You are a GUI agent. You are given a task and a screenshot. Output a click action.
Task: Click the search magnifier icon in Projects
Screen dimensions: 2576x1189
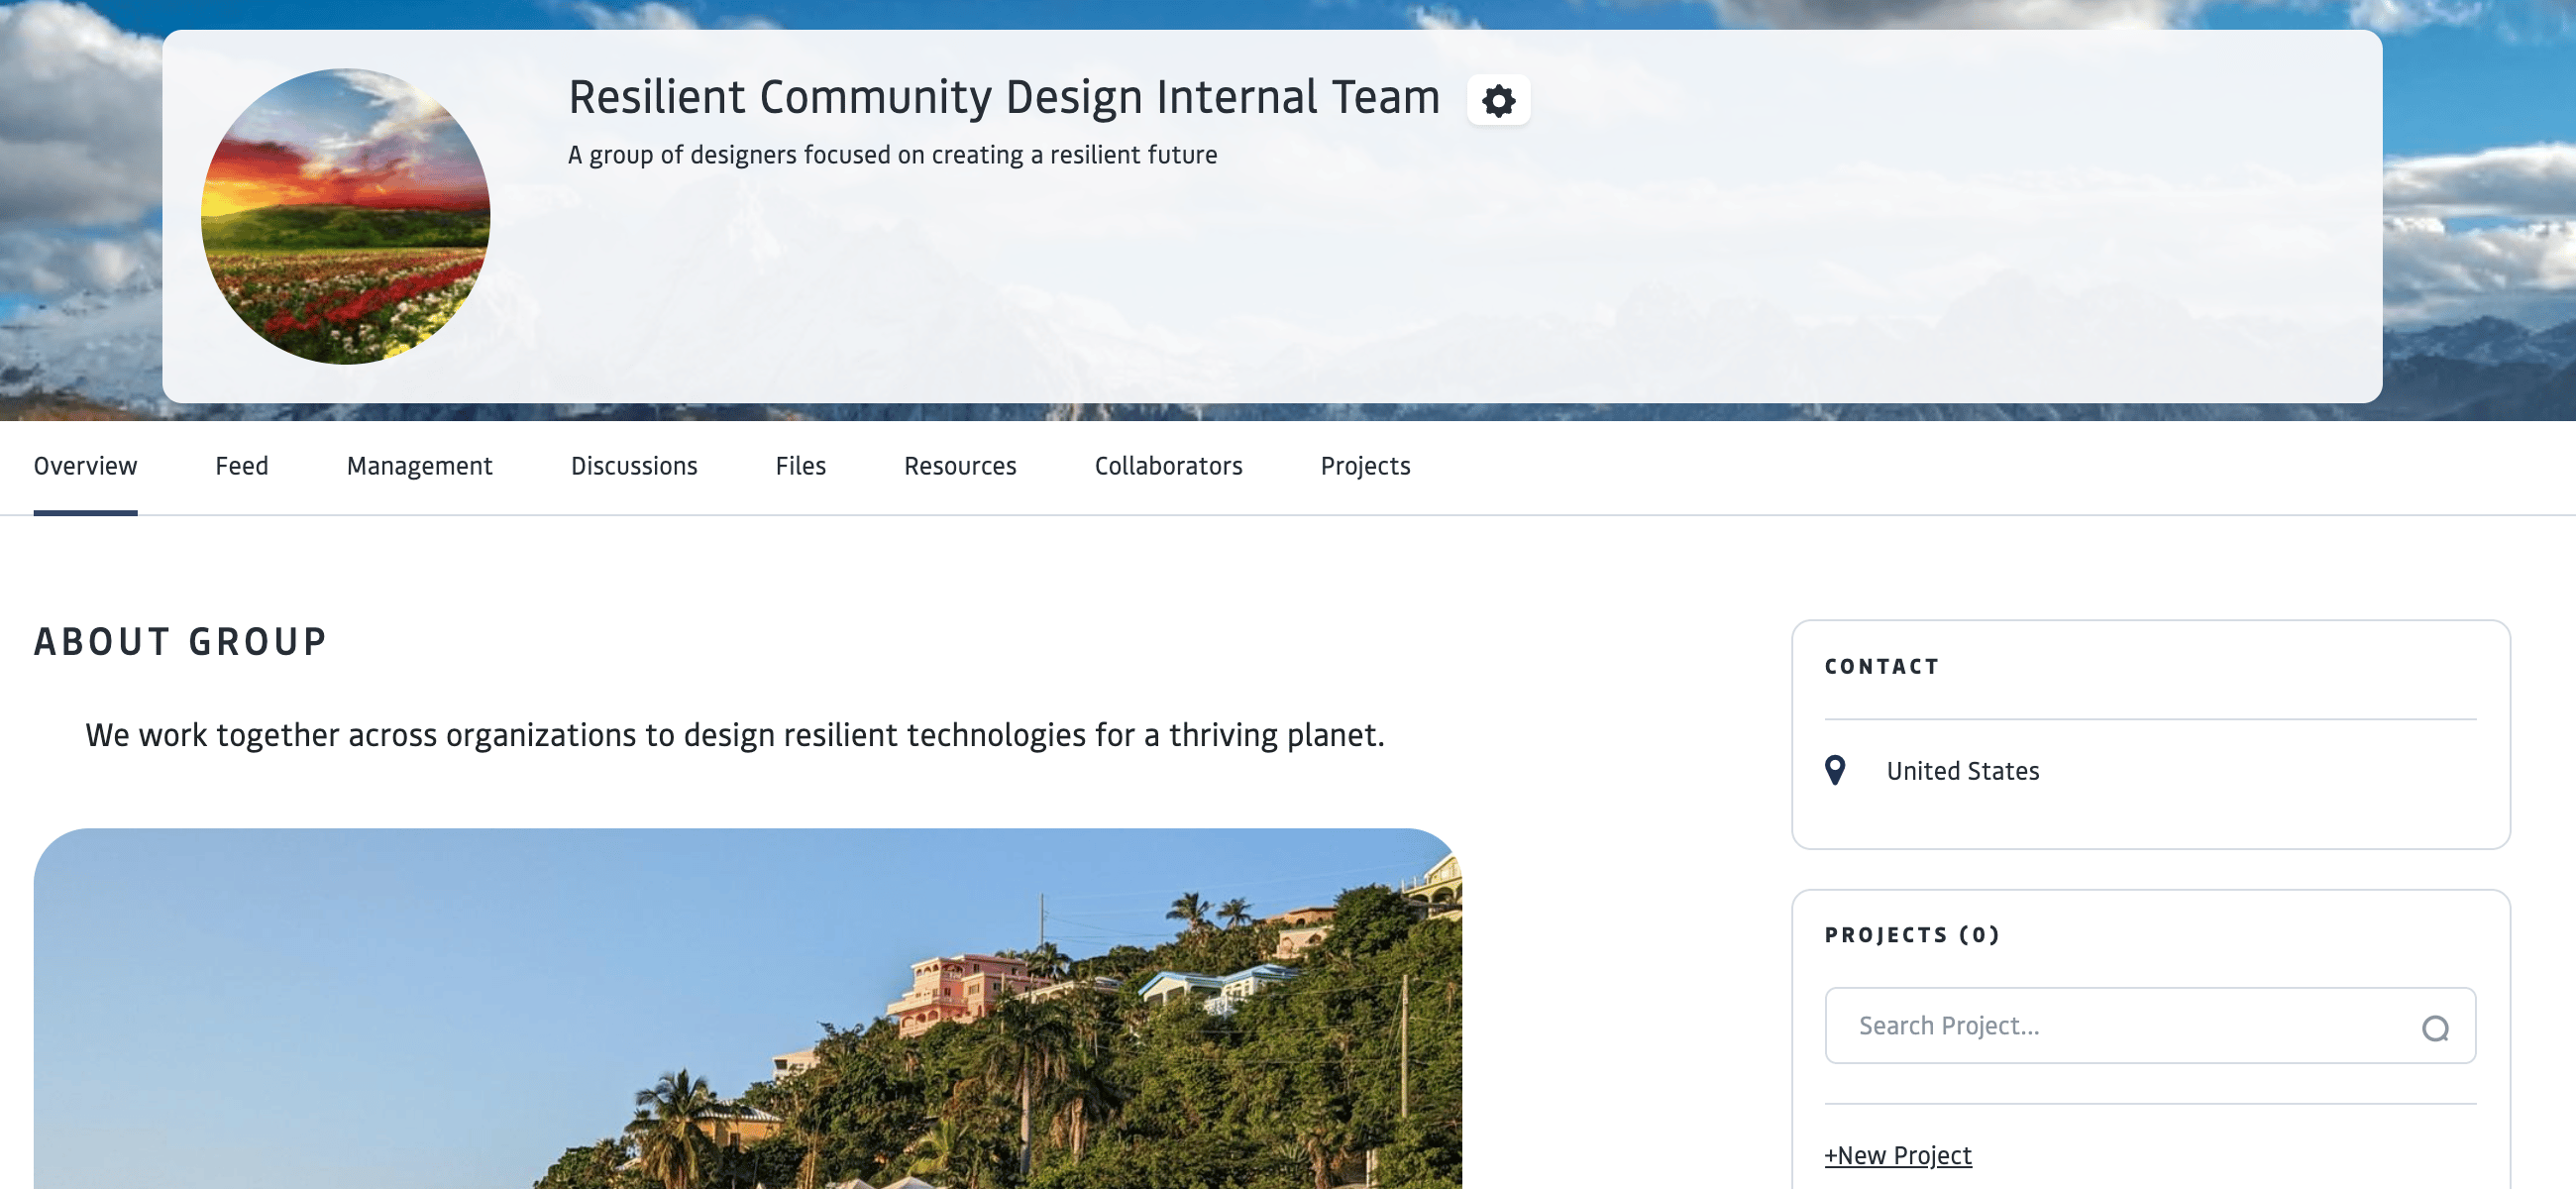(2434, 1027)
